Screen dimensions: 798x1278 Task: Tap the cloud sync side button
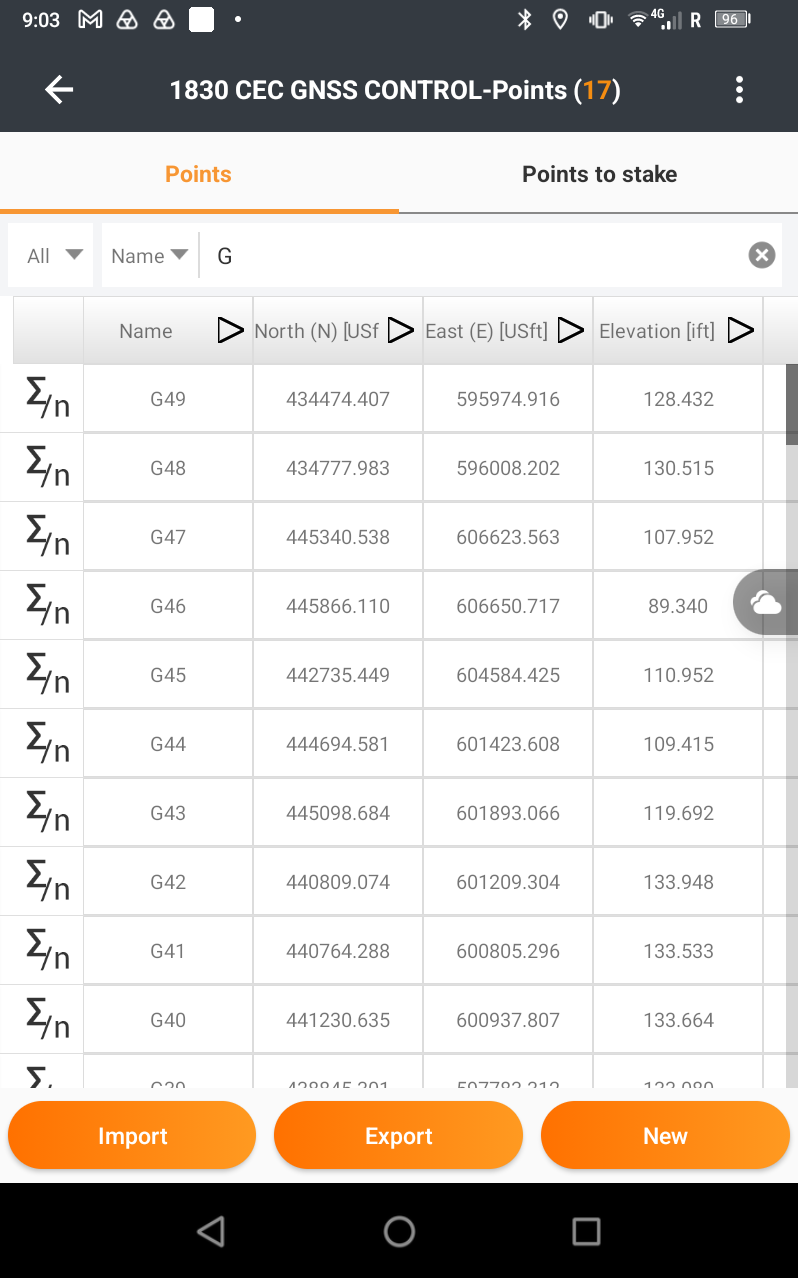pyautogui.click(x=765, y=602)
